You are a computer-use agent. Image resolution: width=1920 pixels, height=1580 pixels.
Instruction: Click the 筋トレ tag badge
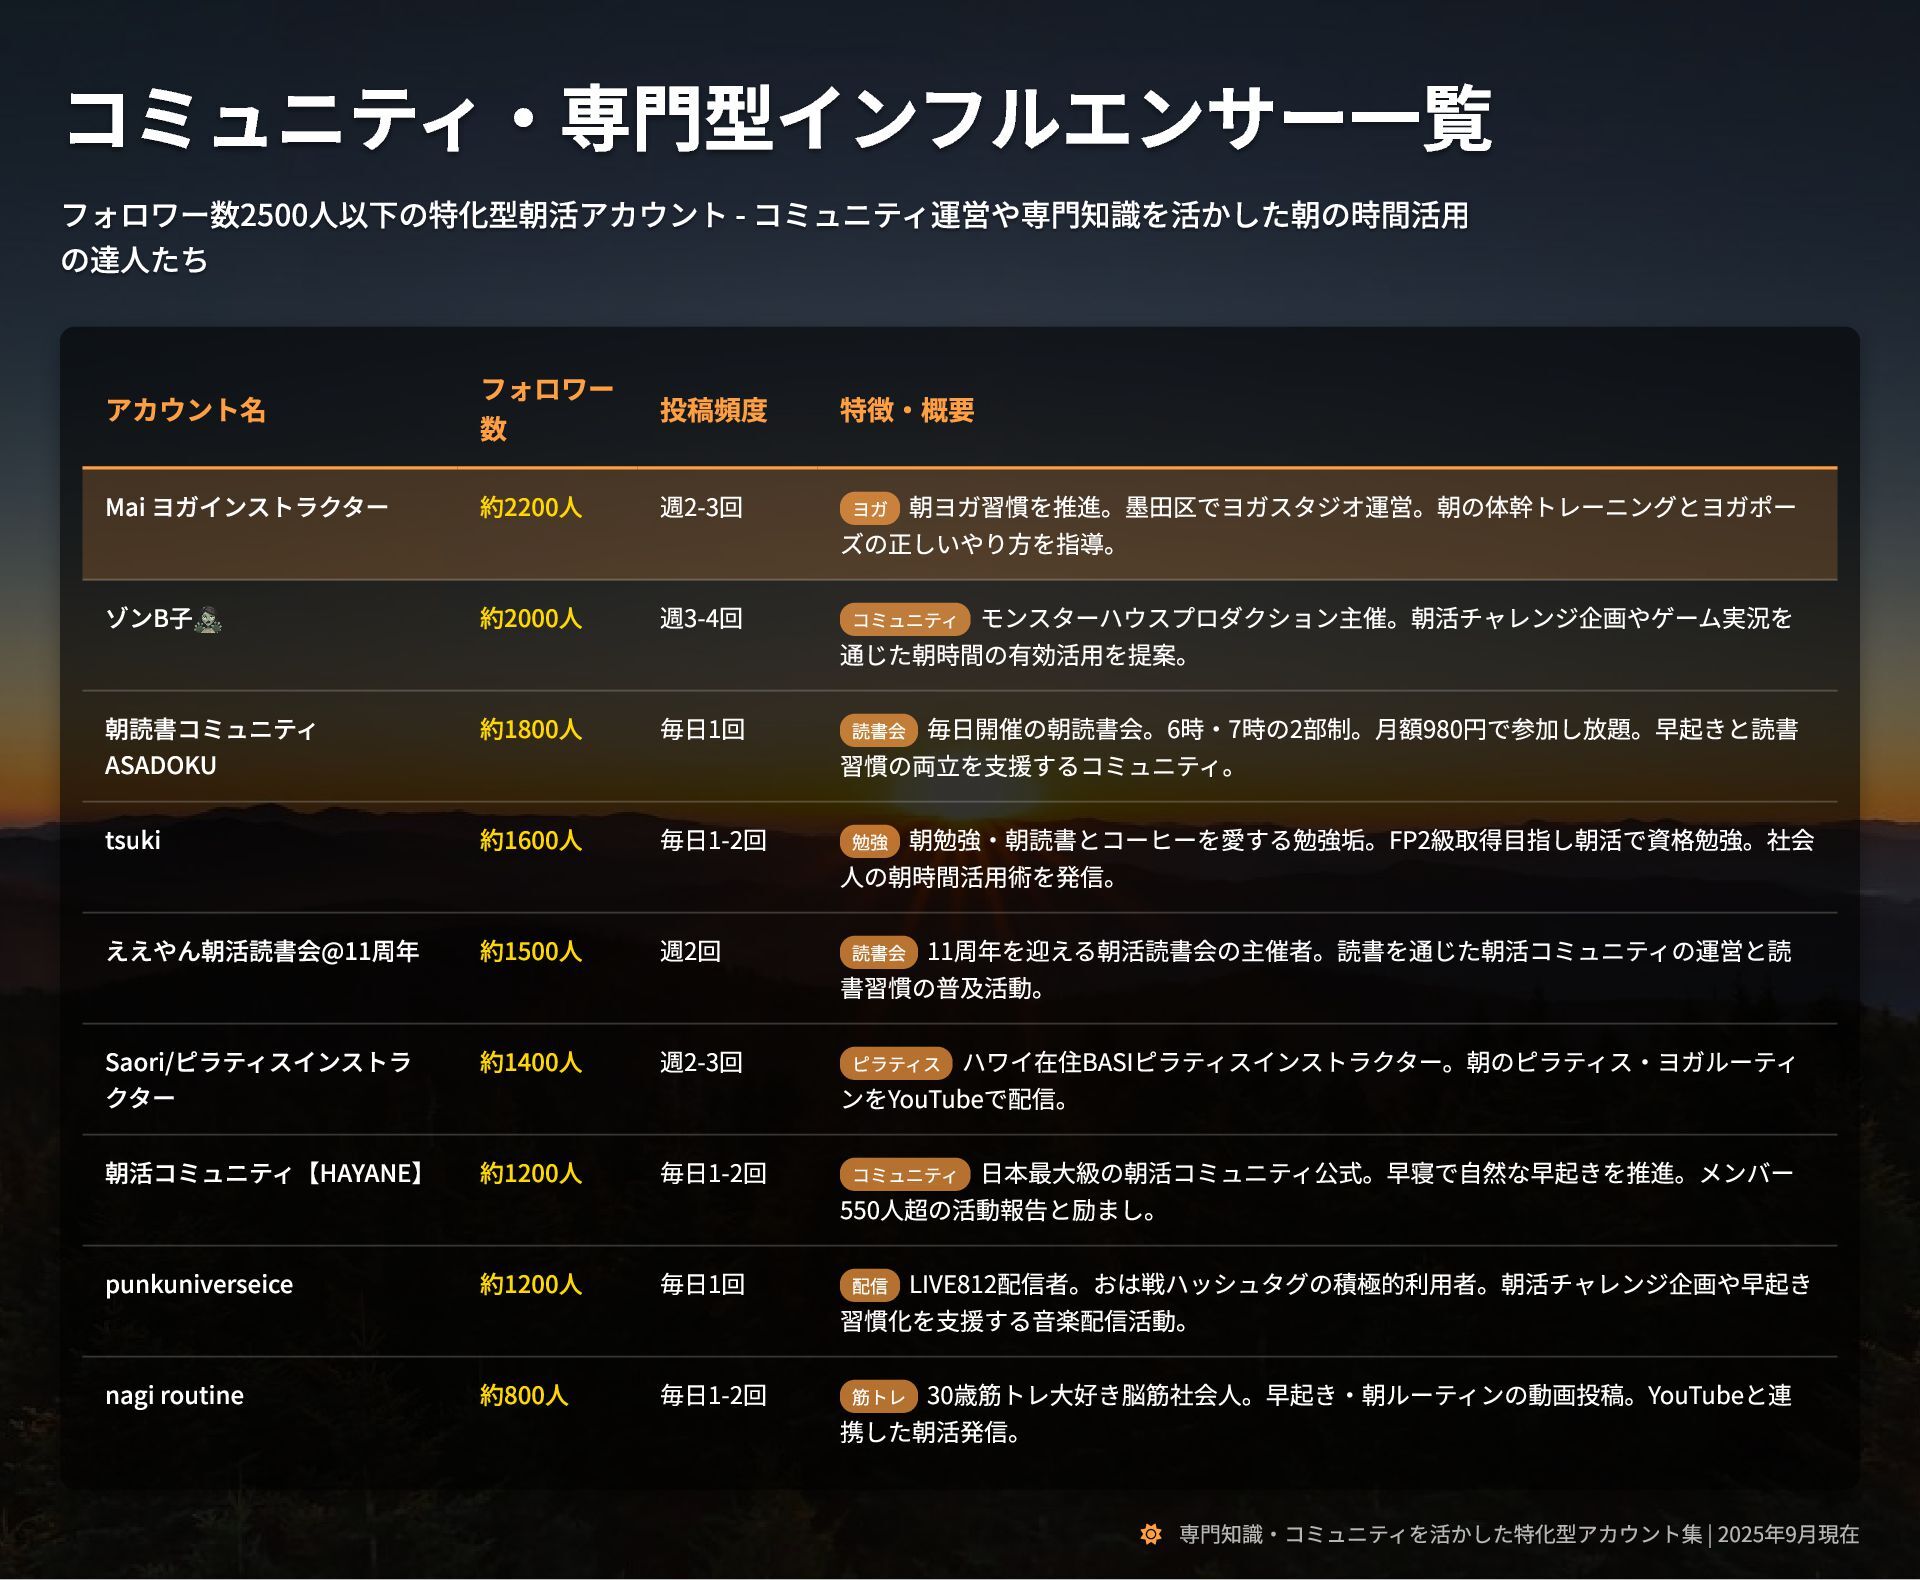pyautogui.click(x=878, y=1396)
